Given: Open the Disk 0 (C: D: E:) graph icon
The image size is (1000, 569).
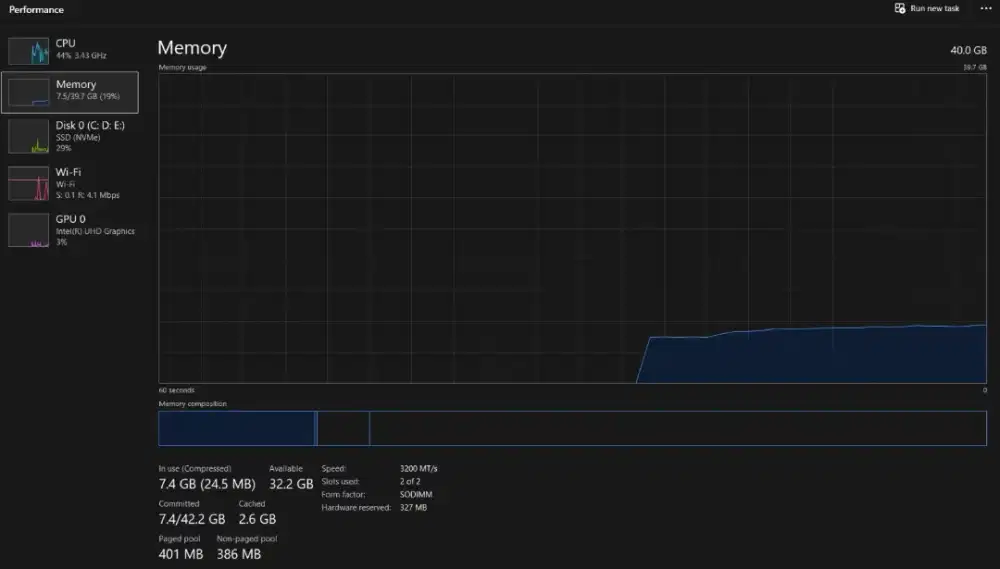Looking at the screenshot, I should click(28, 137).
